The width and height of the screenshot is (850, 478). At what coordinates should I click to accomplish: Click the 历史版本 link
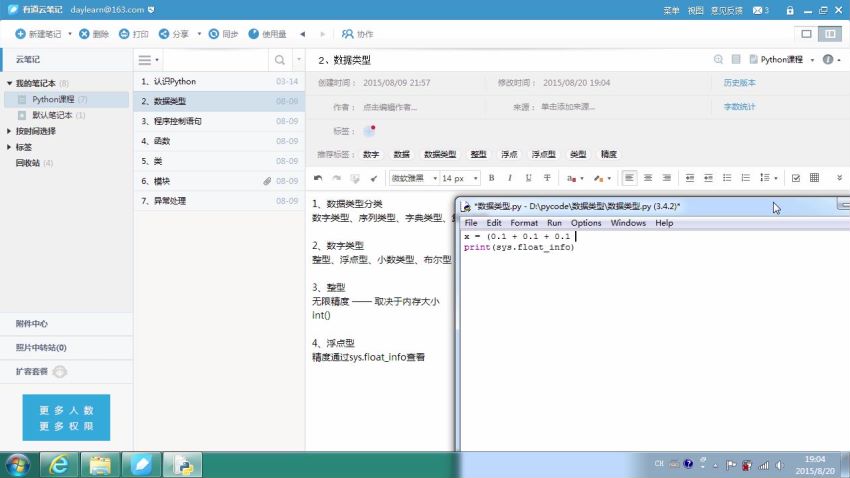click(x=739, y=82)
